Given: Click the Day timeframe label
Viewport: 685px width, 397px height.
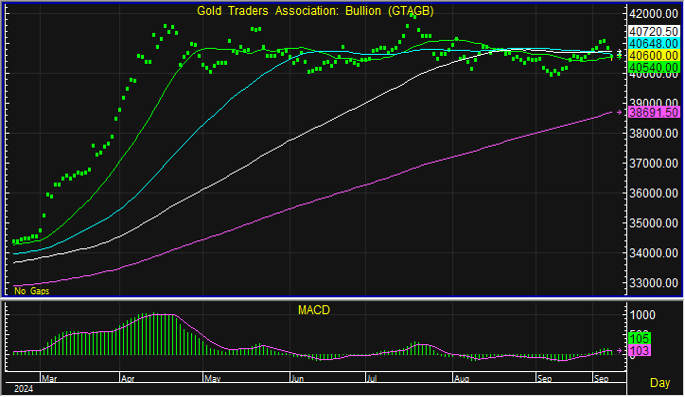Looking at the screenshot, I should coord(660,383).
